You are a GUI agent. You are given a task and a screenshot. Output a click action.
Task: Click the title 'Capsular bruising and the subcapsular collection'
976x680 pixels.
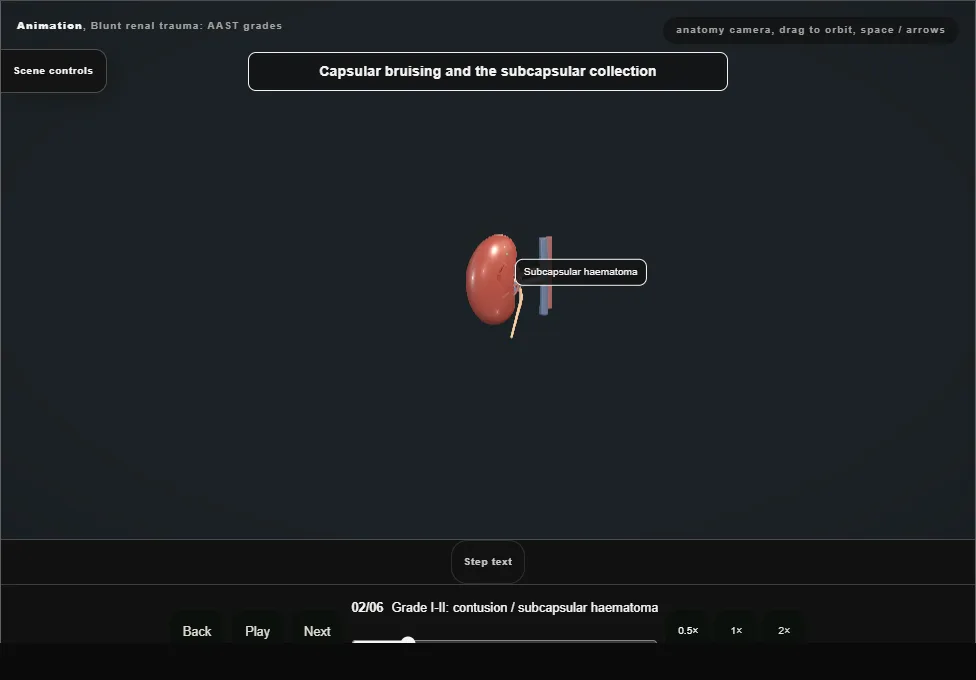point(487,72)
